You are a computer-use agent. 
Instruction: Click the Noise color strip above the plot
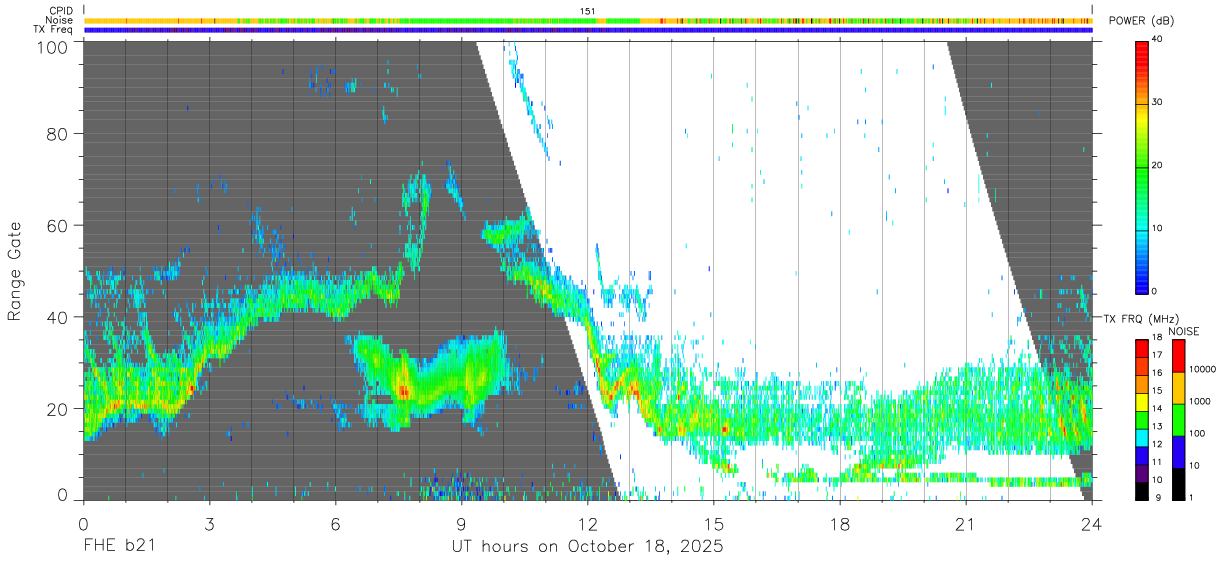coord(588,20)
